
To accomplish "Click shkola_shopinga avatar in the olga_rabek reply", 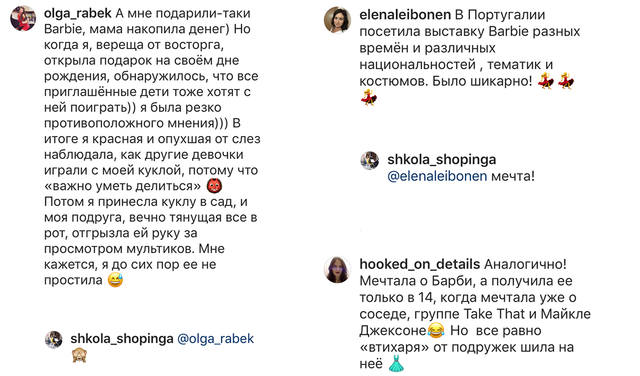I will point(53,340).
